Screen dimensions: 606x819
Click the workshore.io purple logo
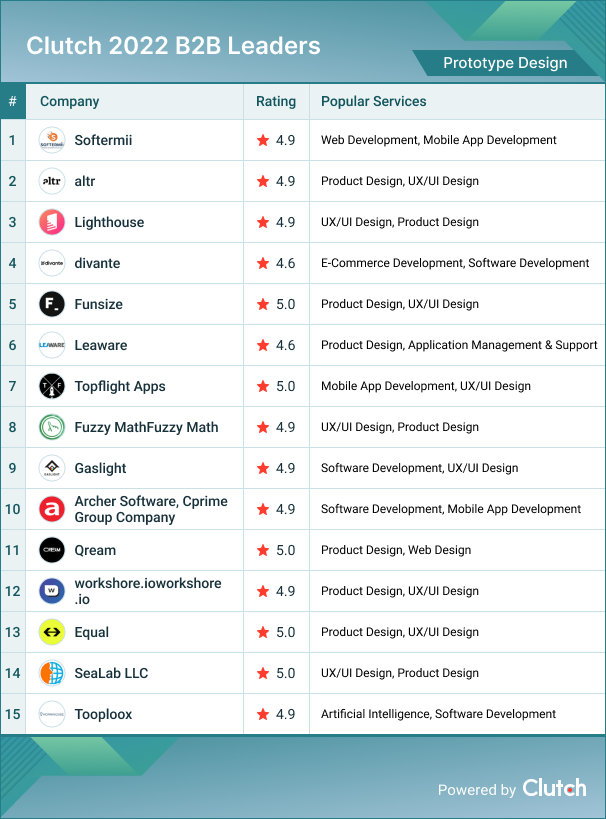pos(52,591)
